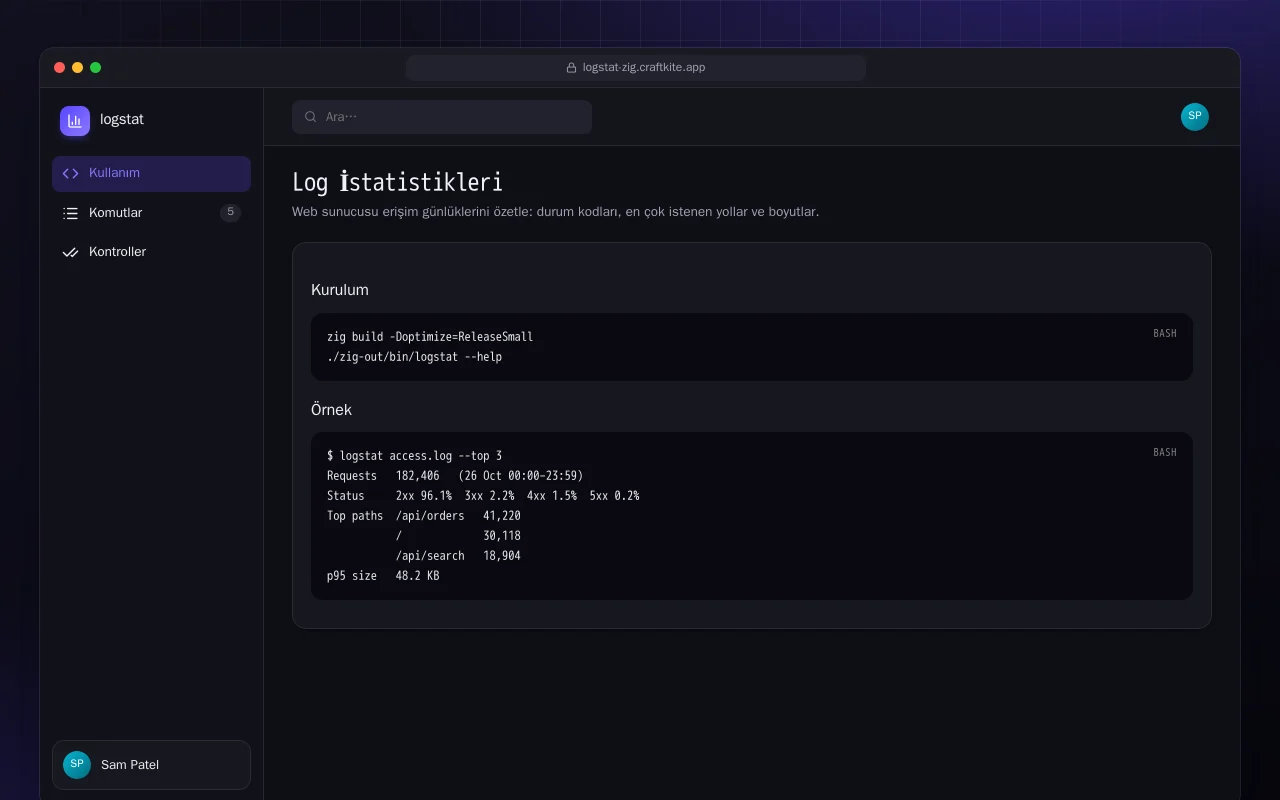
Task: Click the BASH label in the Örnek block
Action: pyautogui.click(x=1165, y=452)
